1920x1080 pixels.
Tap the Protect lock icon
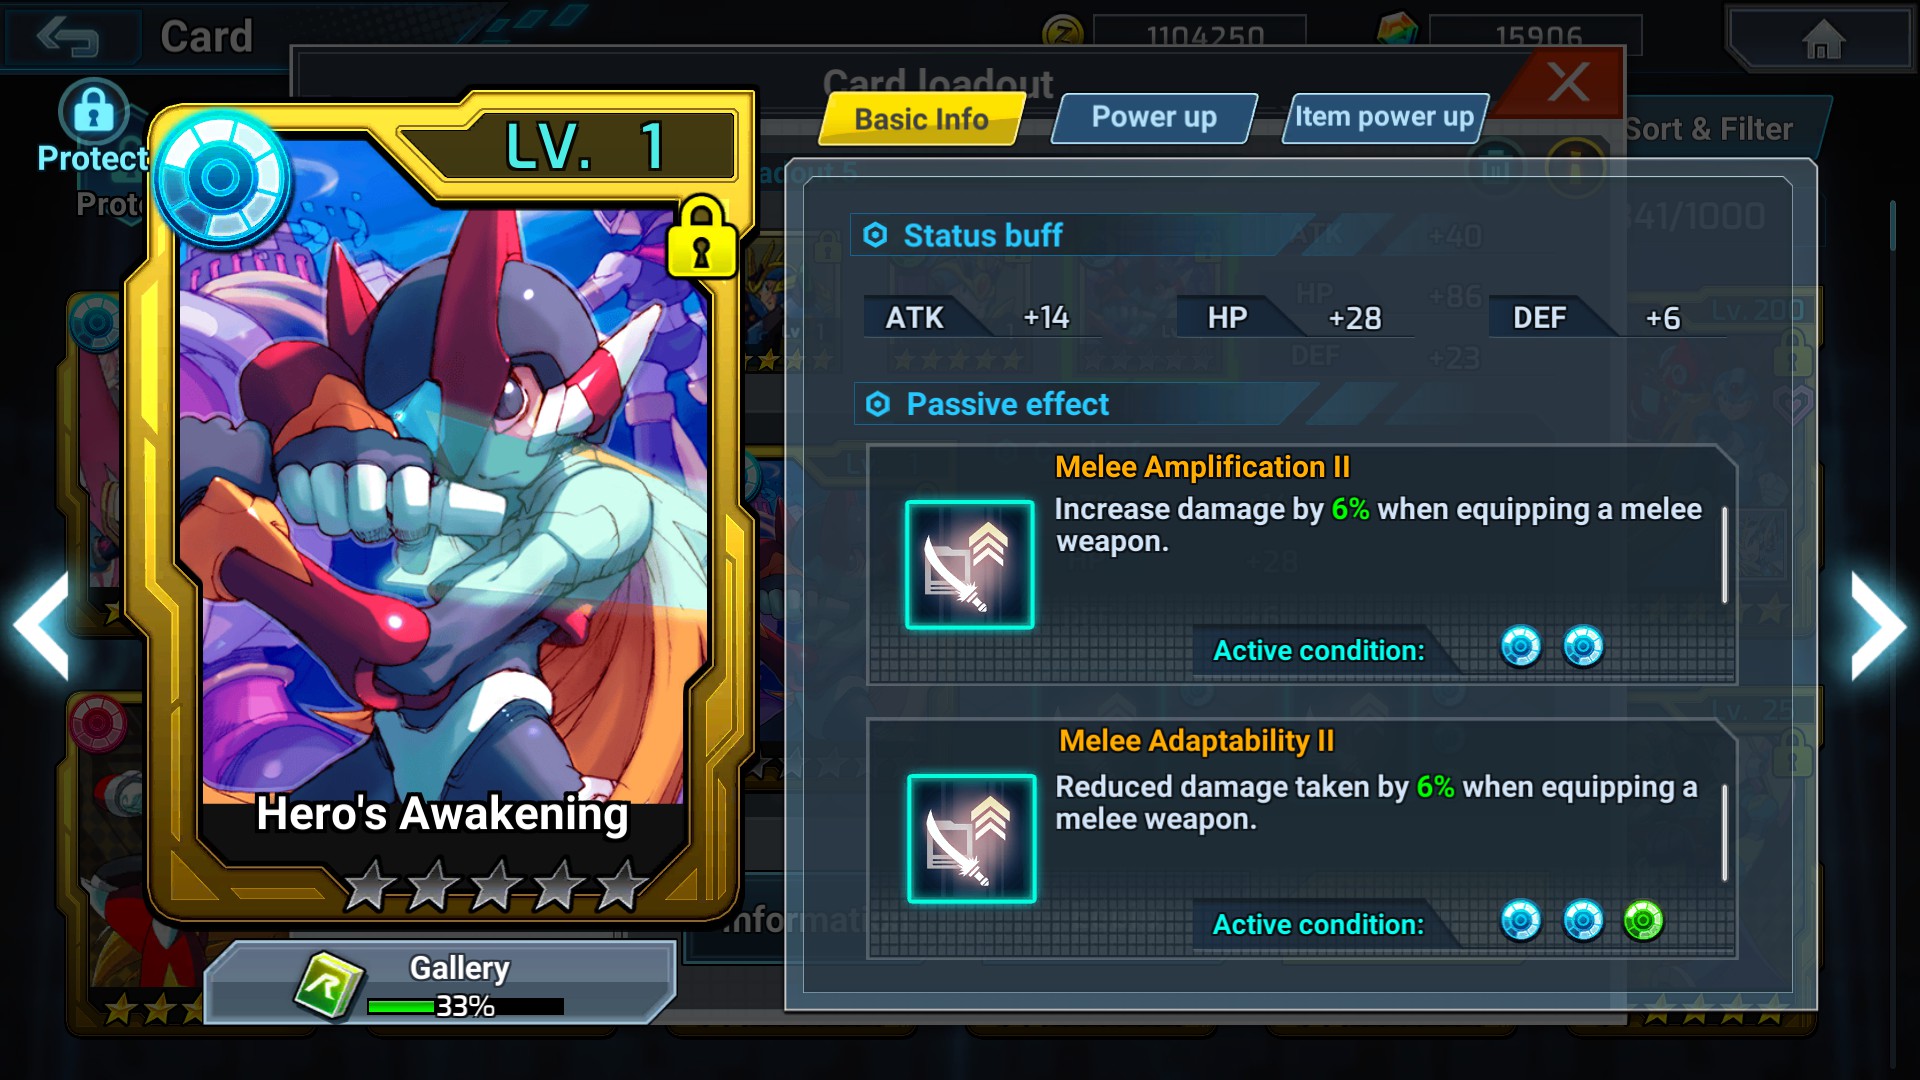tap(93, 110)
